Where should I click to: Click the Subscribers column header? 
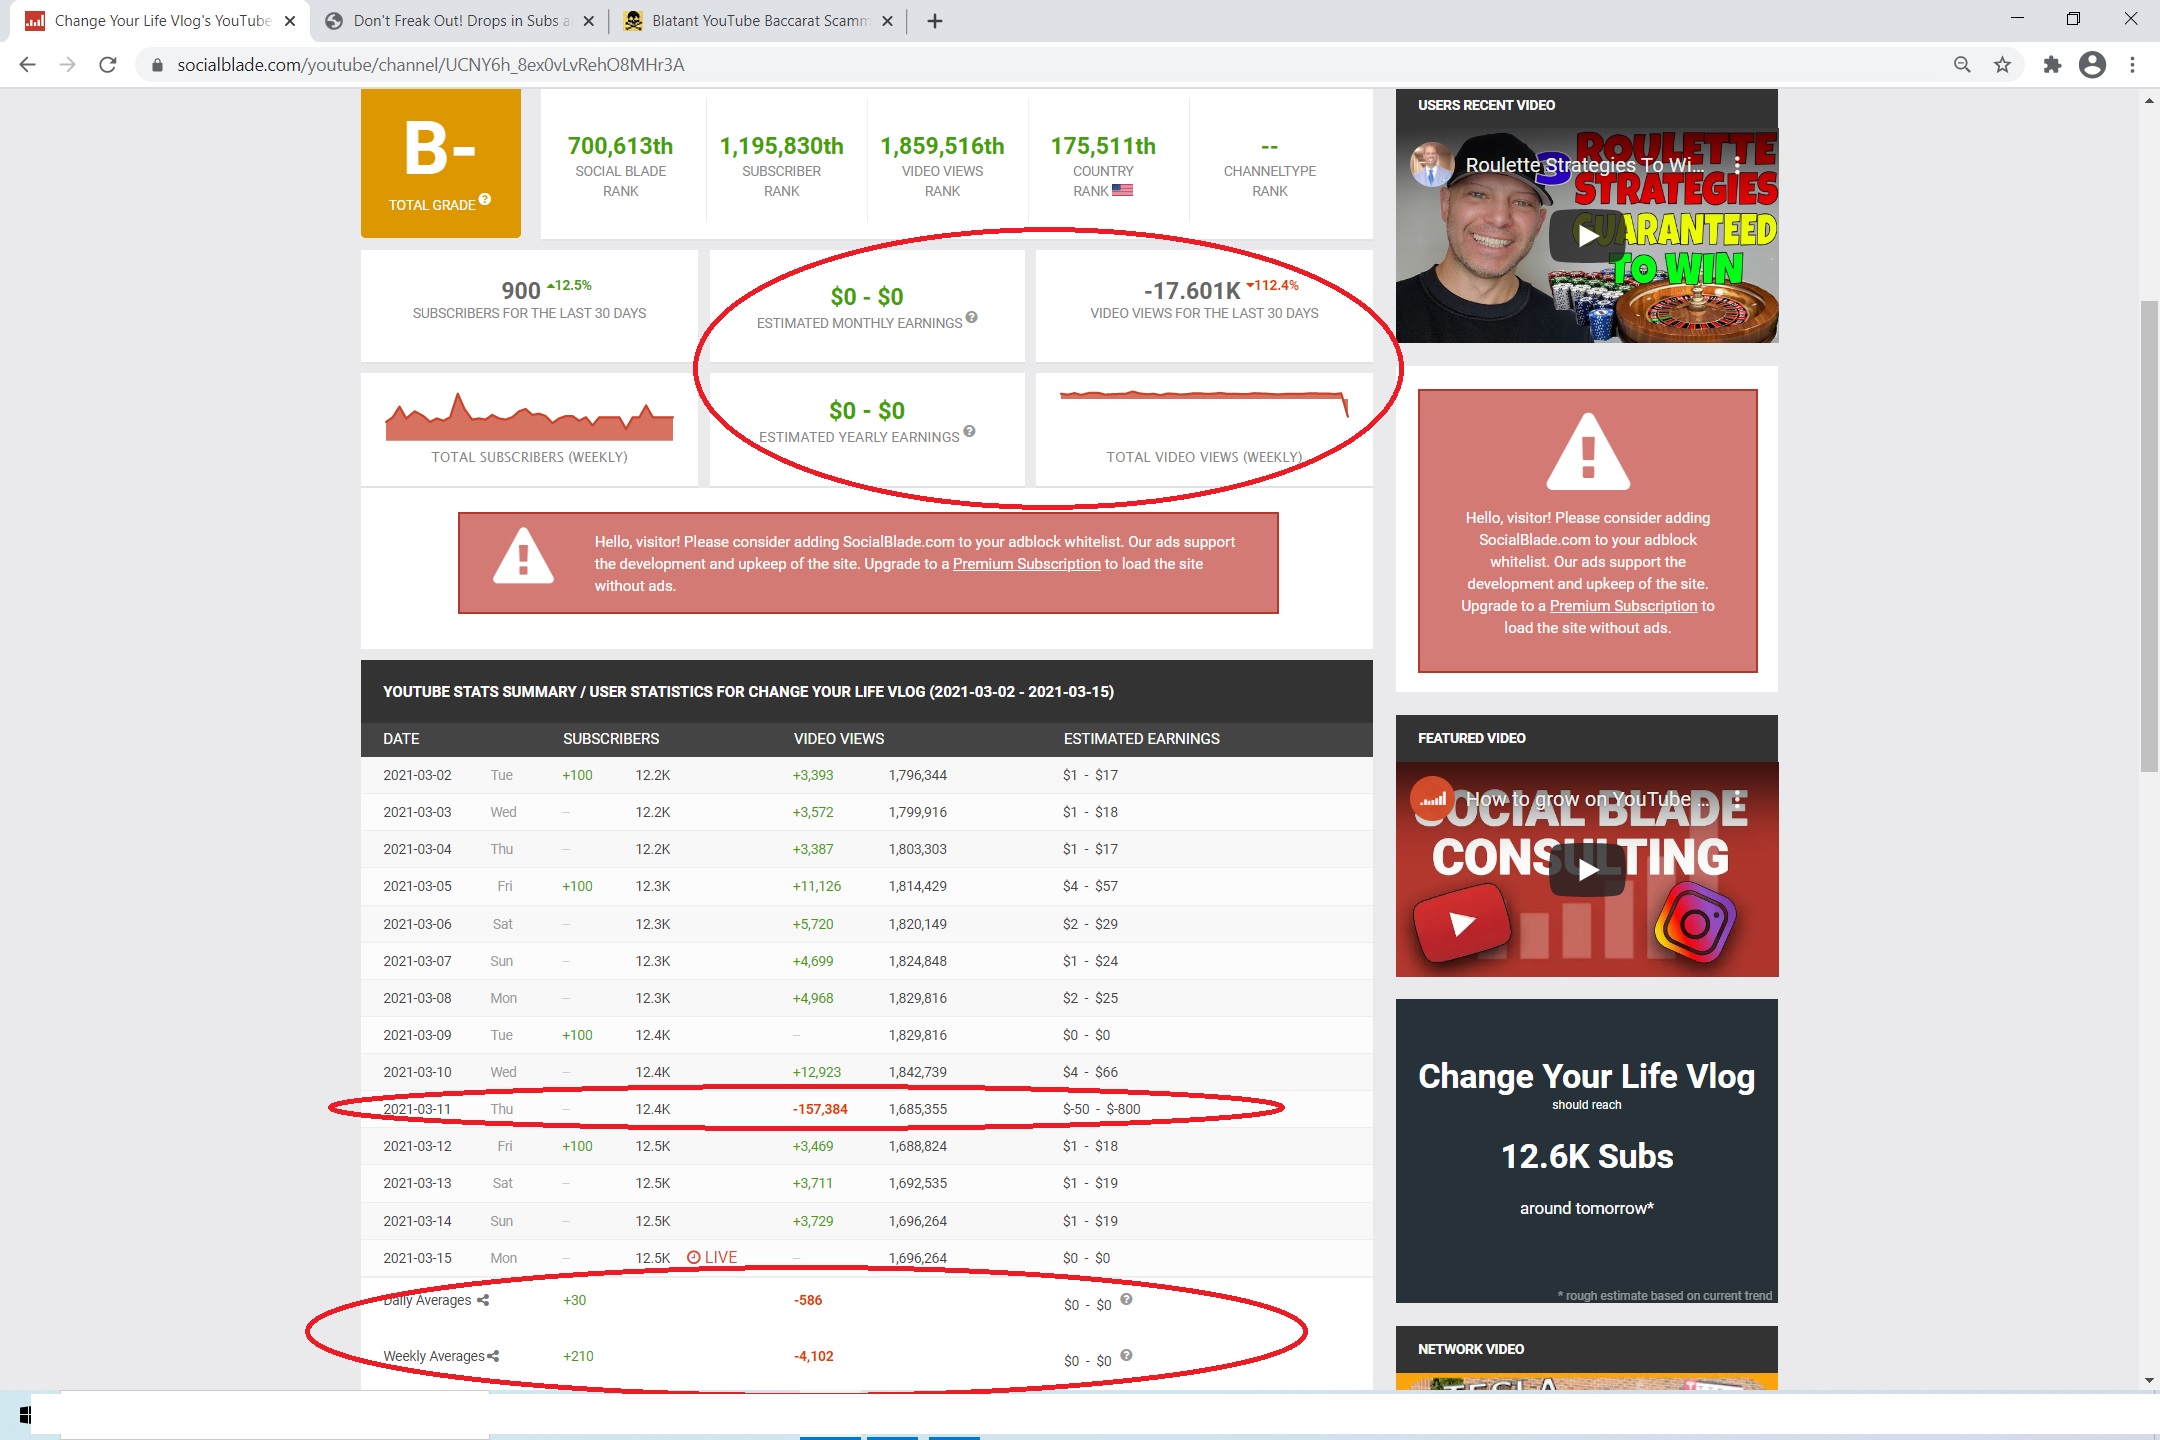[x=611, y=739]
